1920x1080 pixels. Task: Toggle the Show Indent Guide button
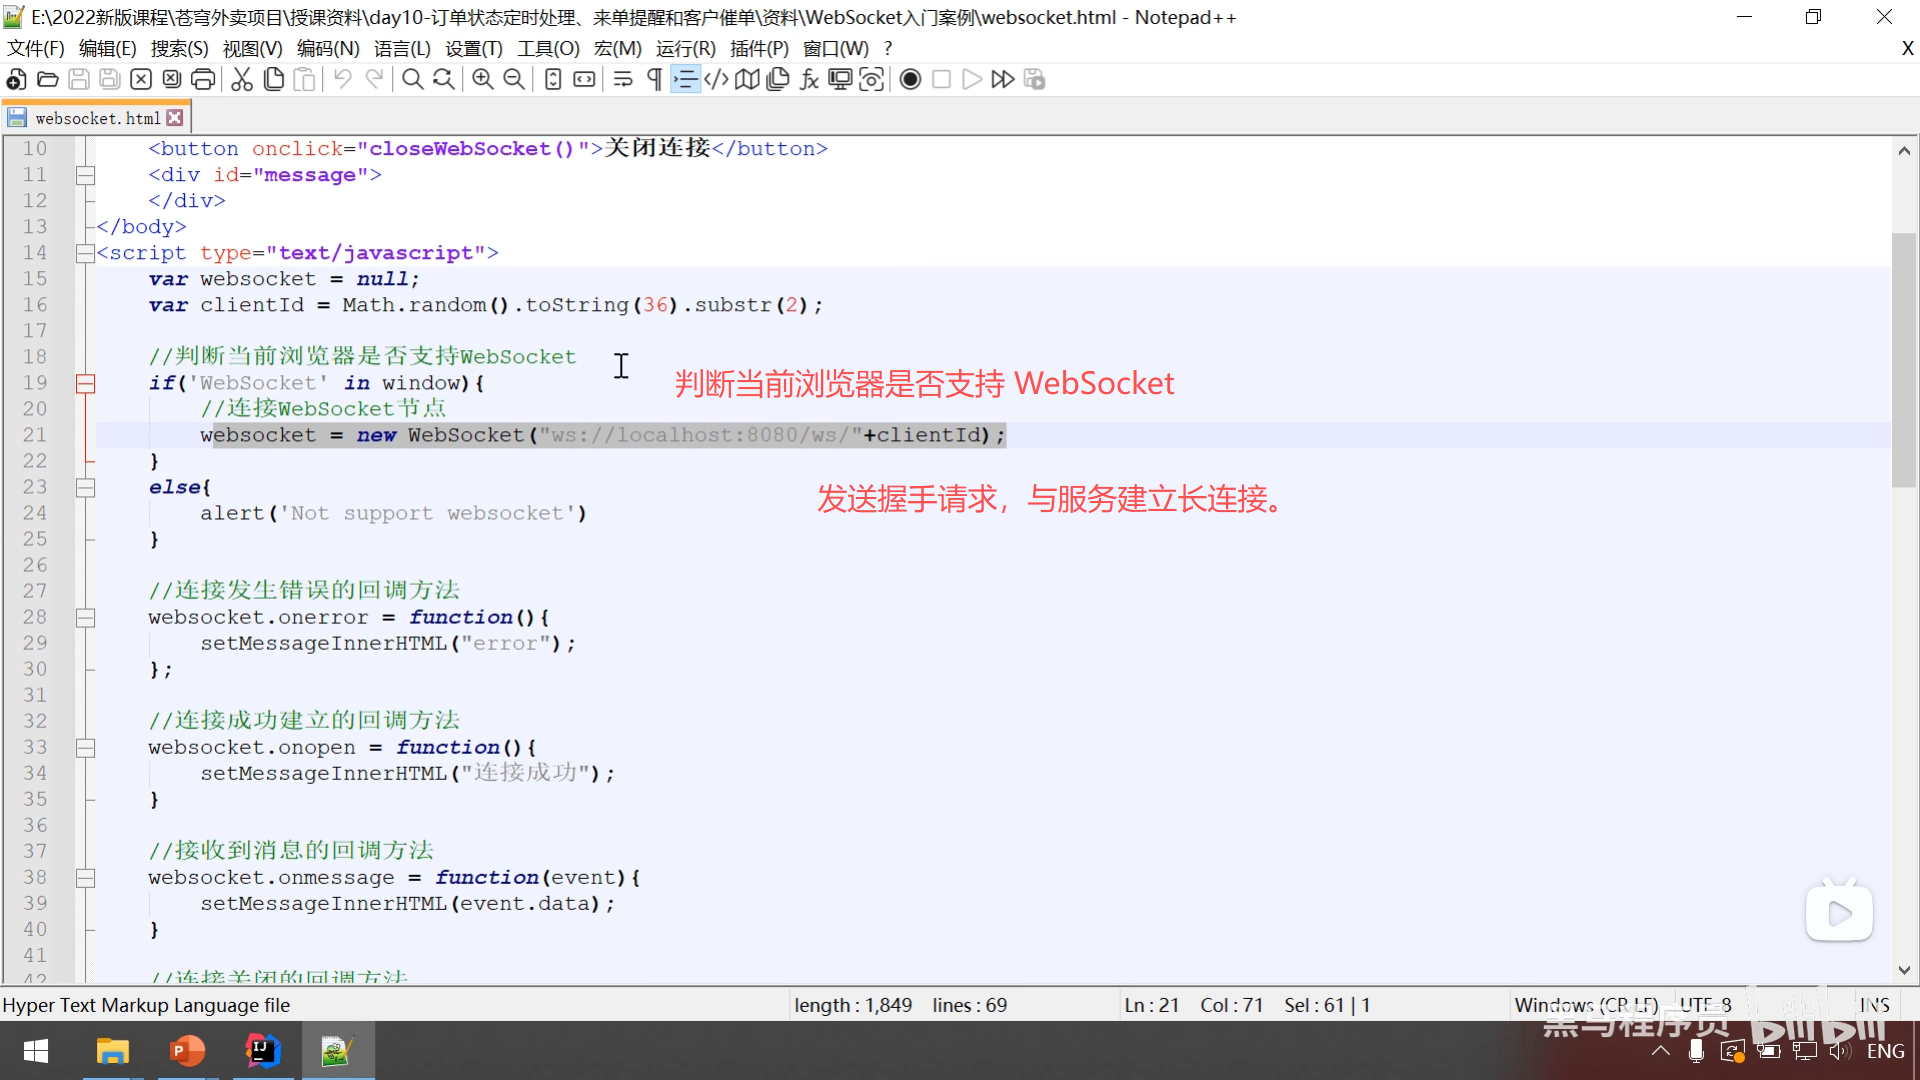[685, 80]
